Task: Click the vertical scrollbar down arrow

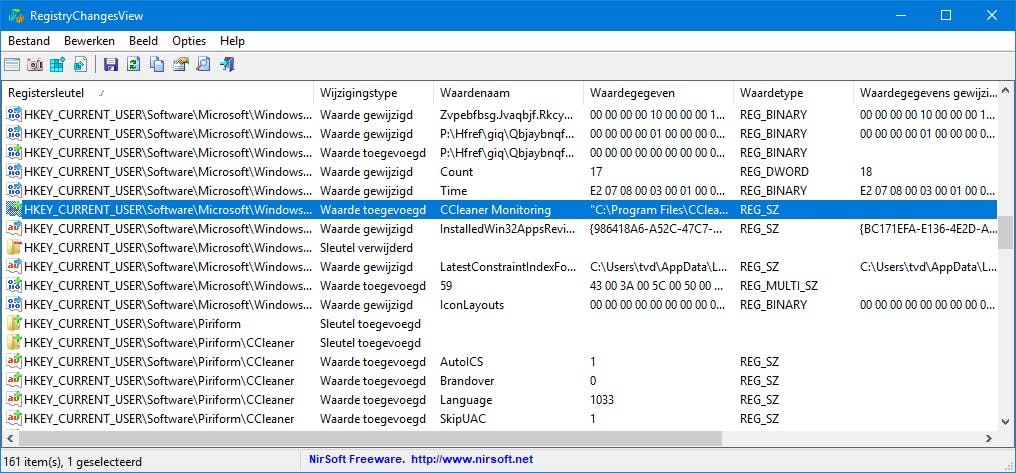Action: point(1006,423)
